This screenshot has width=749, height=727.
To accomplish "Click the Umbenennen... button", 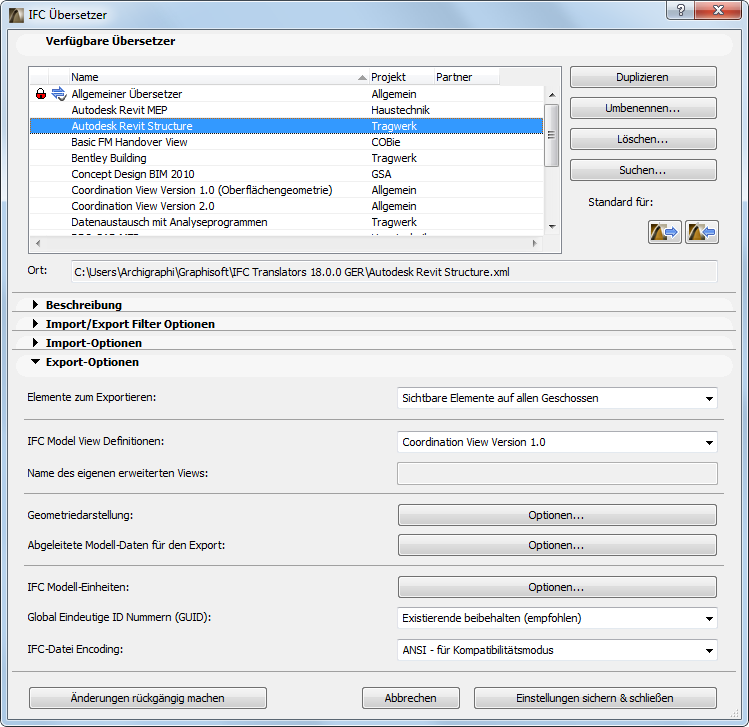I will pos(643,108).
